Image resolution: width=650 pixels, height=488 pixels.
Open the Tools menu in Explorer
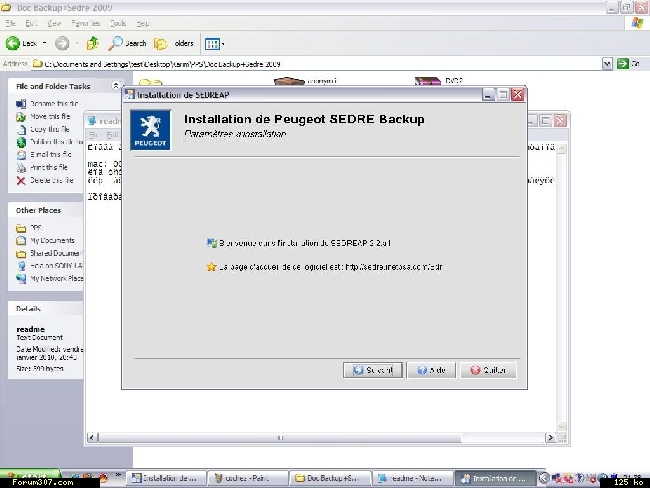pyautogui.click(x=118, y=22)
